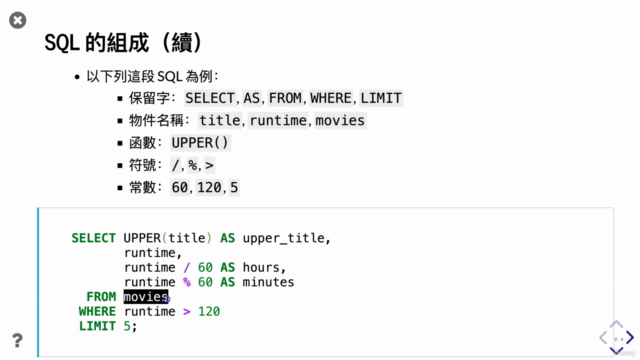The image size is (640, 360).
Task: Click inline code movies in bullet list
Action: tap(340, 120)
